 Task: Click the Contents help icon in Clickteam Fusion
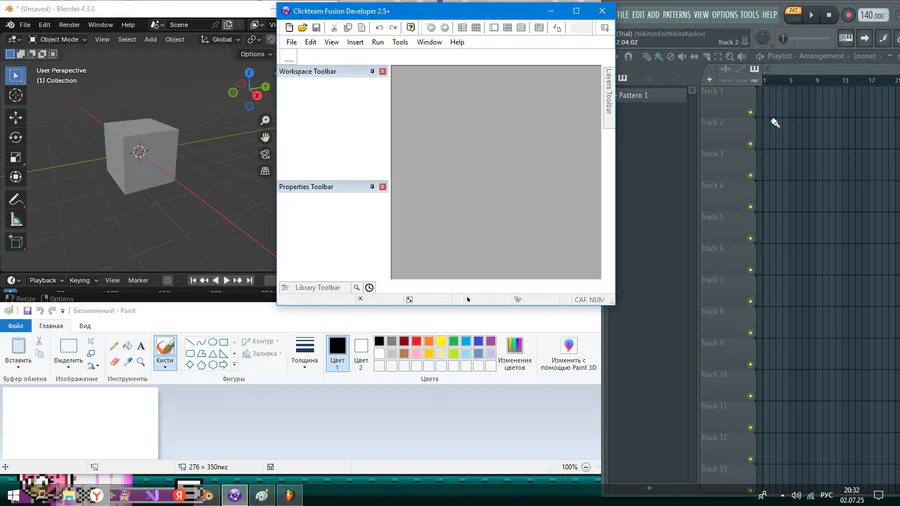click(410, 28)
